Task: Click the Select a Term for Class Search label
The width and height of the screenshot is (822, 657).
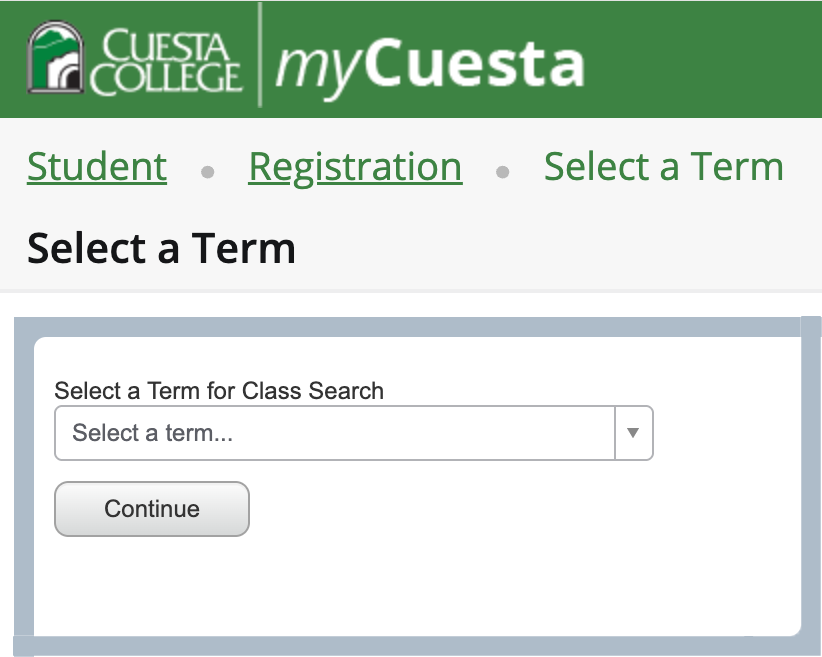Action: click(220, 391)
